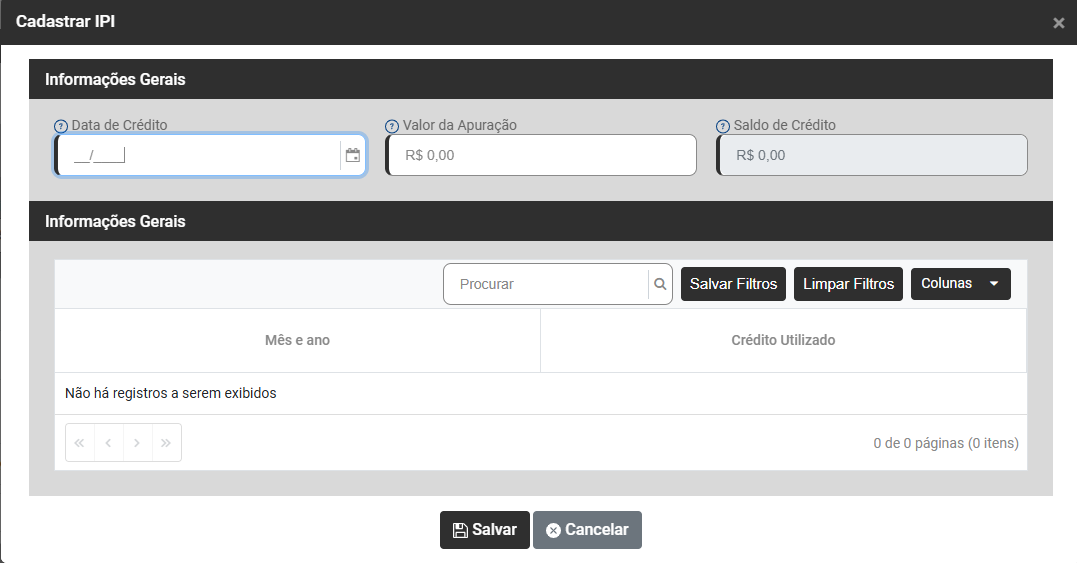Sort by the Mês e ano column header
This screenshot has width=1077, height=563.
[x=297, y=340]
